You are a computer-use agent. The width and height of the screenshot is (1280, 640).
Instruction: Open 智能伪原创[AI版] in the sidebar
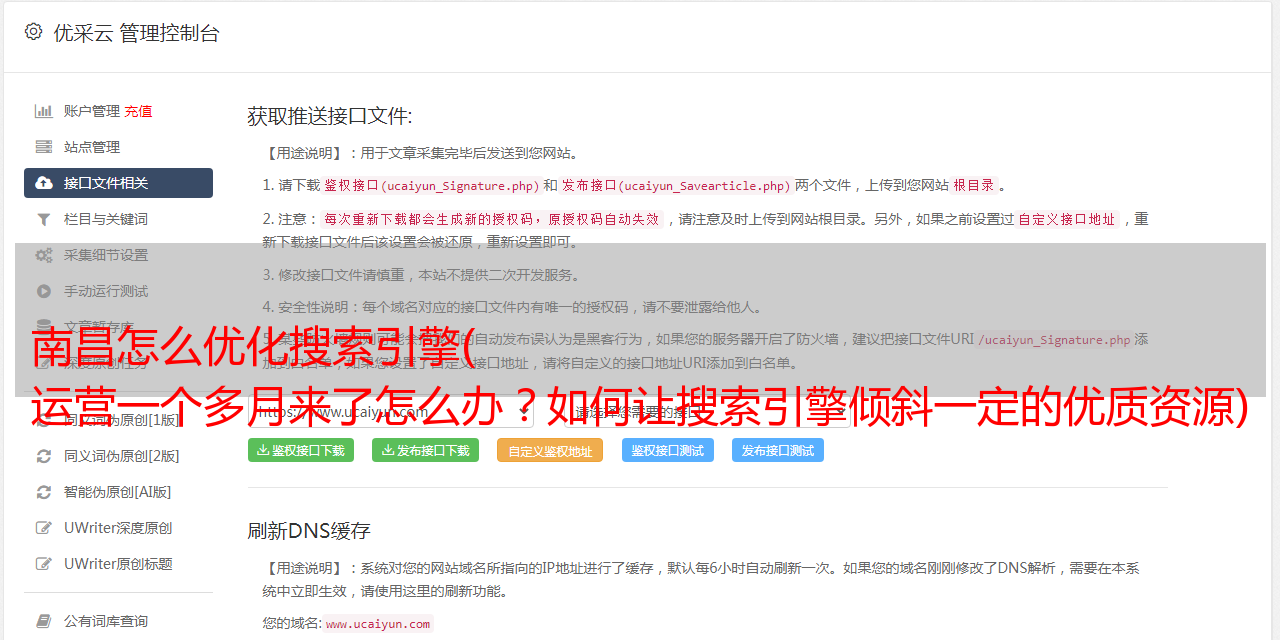point(118,492)
